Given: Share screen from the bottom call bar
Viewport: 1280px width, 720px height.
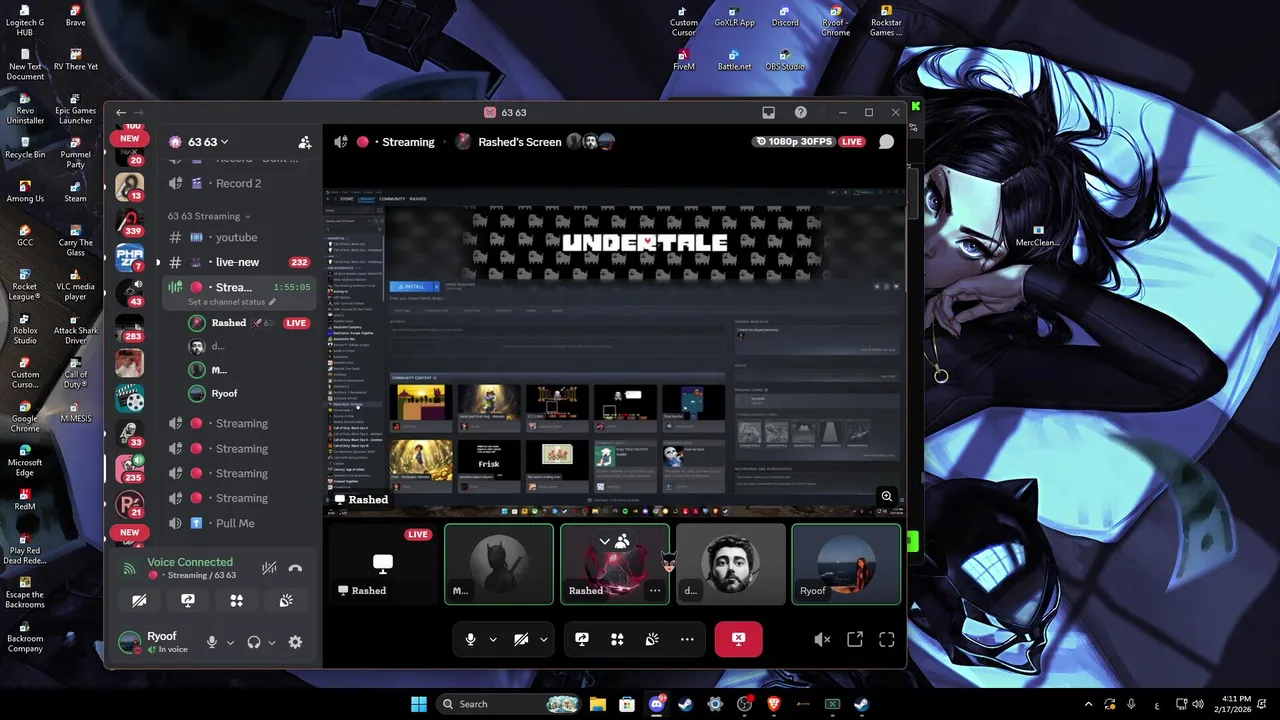Looking at the screenshot, I should coord(582,639).
